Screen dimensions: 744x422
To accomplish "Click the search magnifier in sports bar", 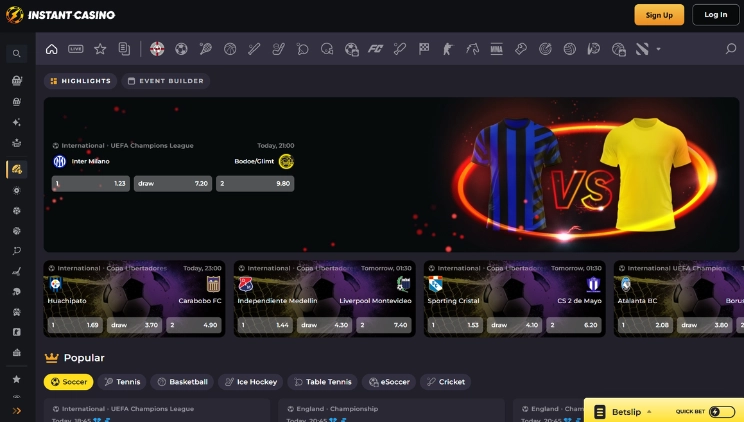I will [x=731, y=48].
